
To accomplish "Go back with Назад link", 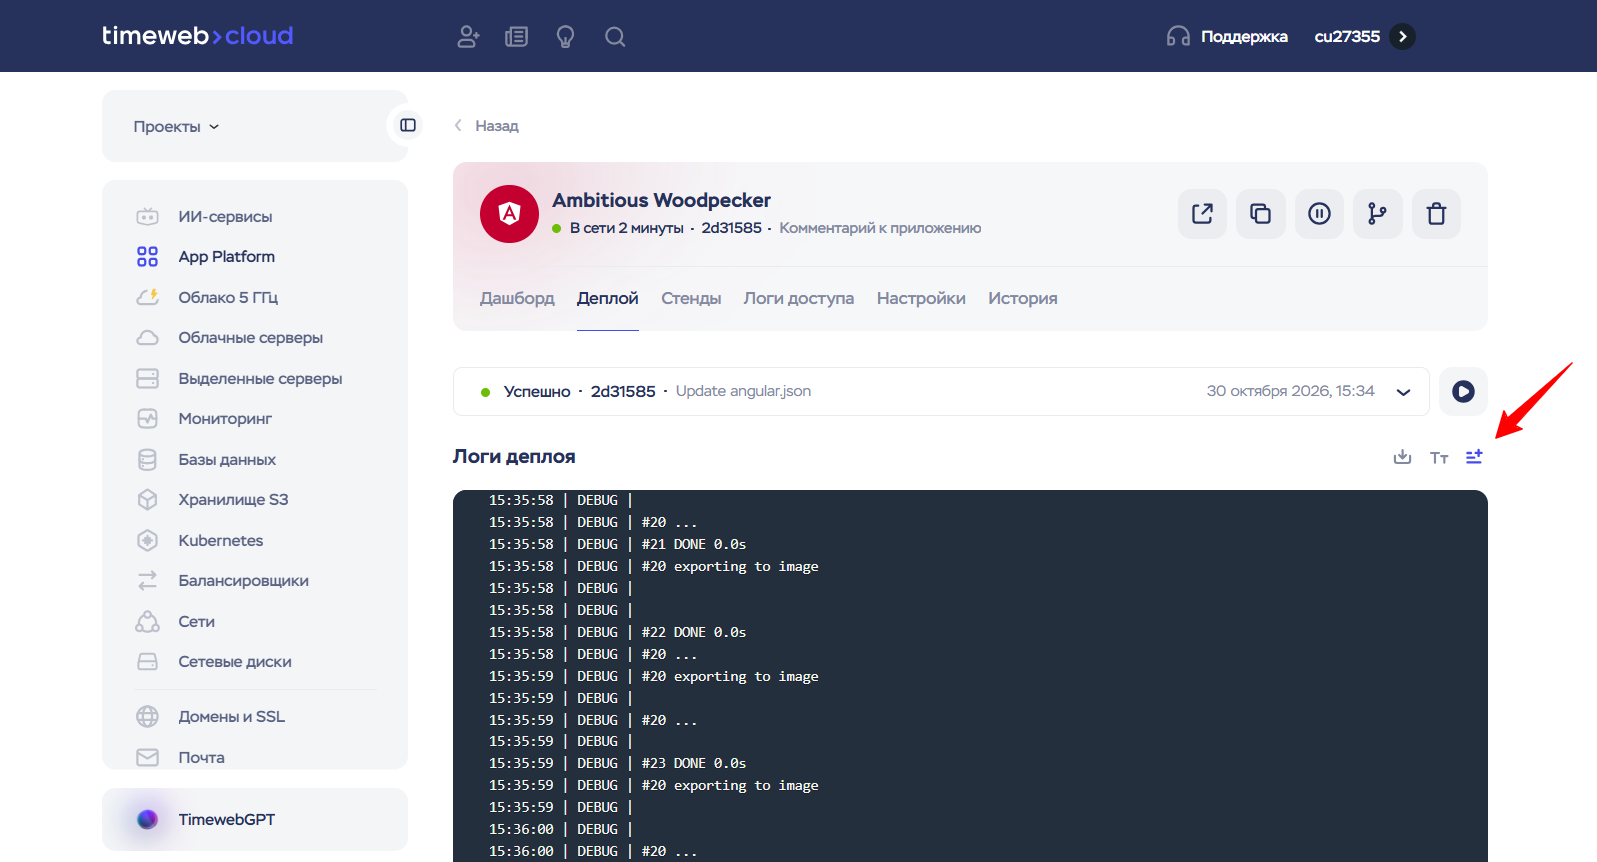I will pyautogui.click(x=486, y=126).
